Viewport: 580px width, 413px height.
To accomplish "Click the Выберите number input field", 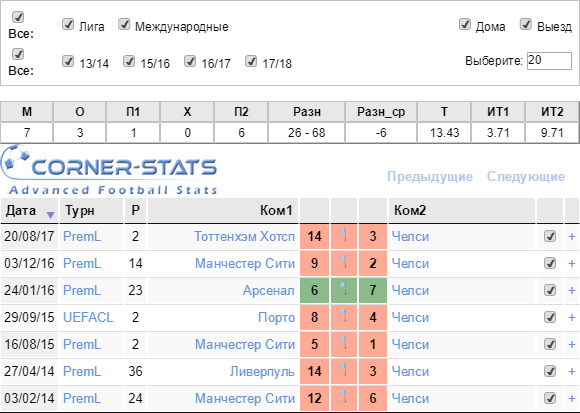I will 549,61.
